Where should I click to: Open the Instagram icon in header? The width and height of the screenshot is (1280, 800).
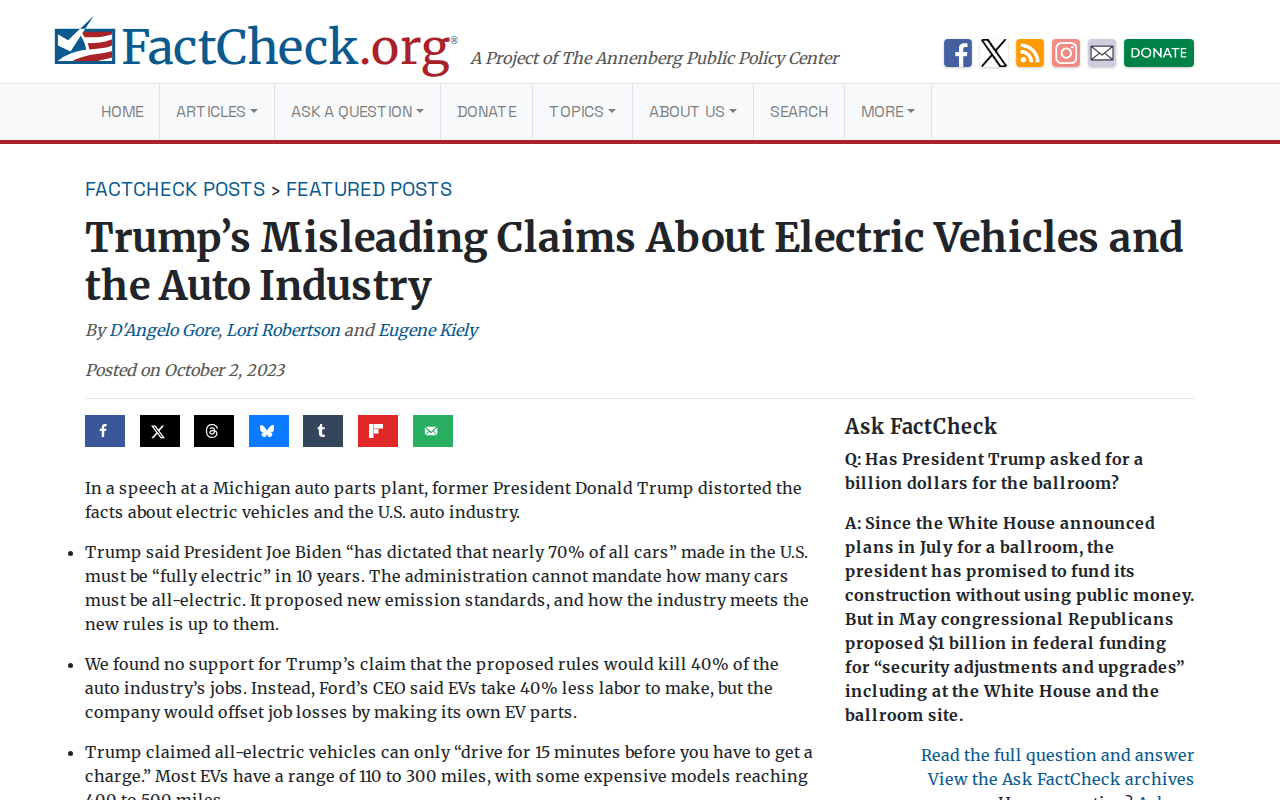[1066, 53]
